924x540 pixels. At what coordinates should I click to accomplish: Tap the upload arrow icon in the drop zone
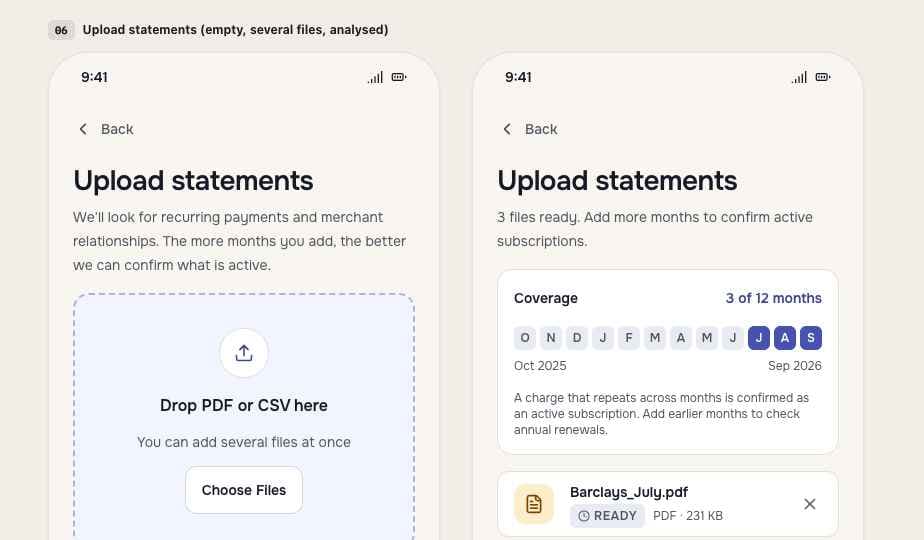coord(244,353)
